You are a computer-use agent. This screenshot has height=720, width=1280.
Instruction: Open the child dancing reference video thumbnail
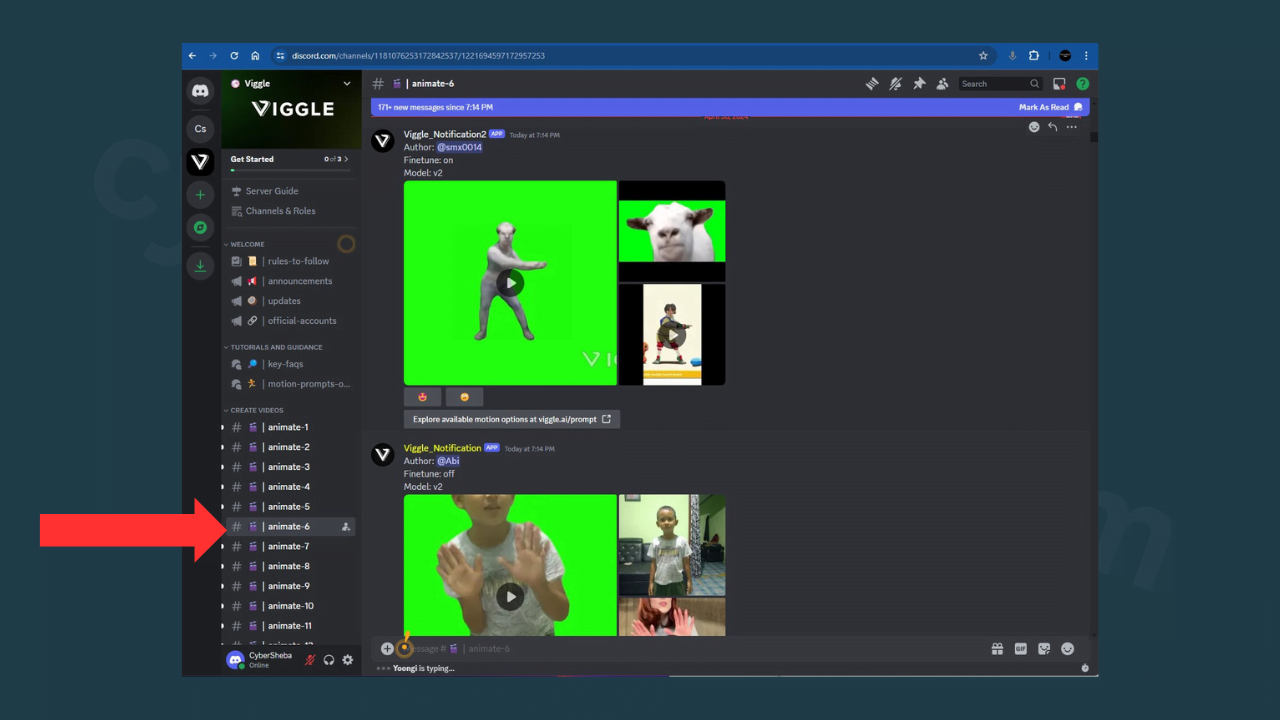pos(672,335)
